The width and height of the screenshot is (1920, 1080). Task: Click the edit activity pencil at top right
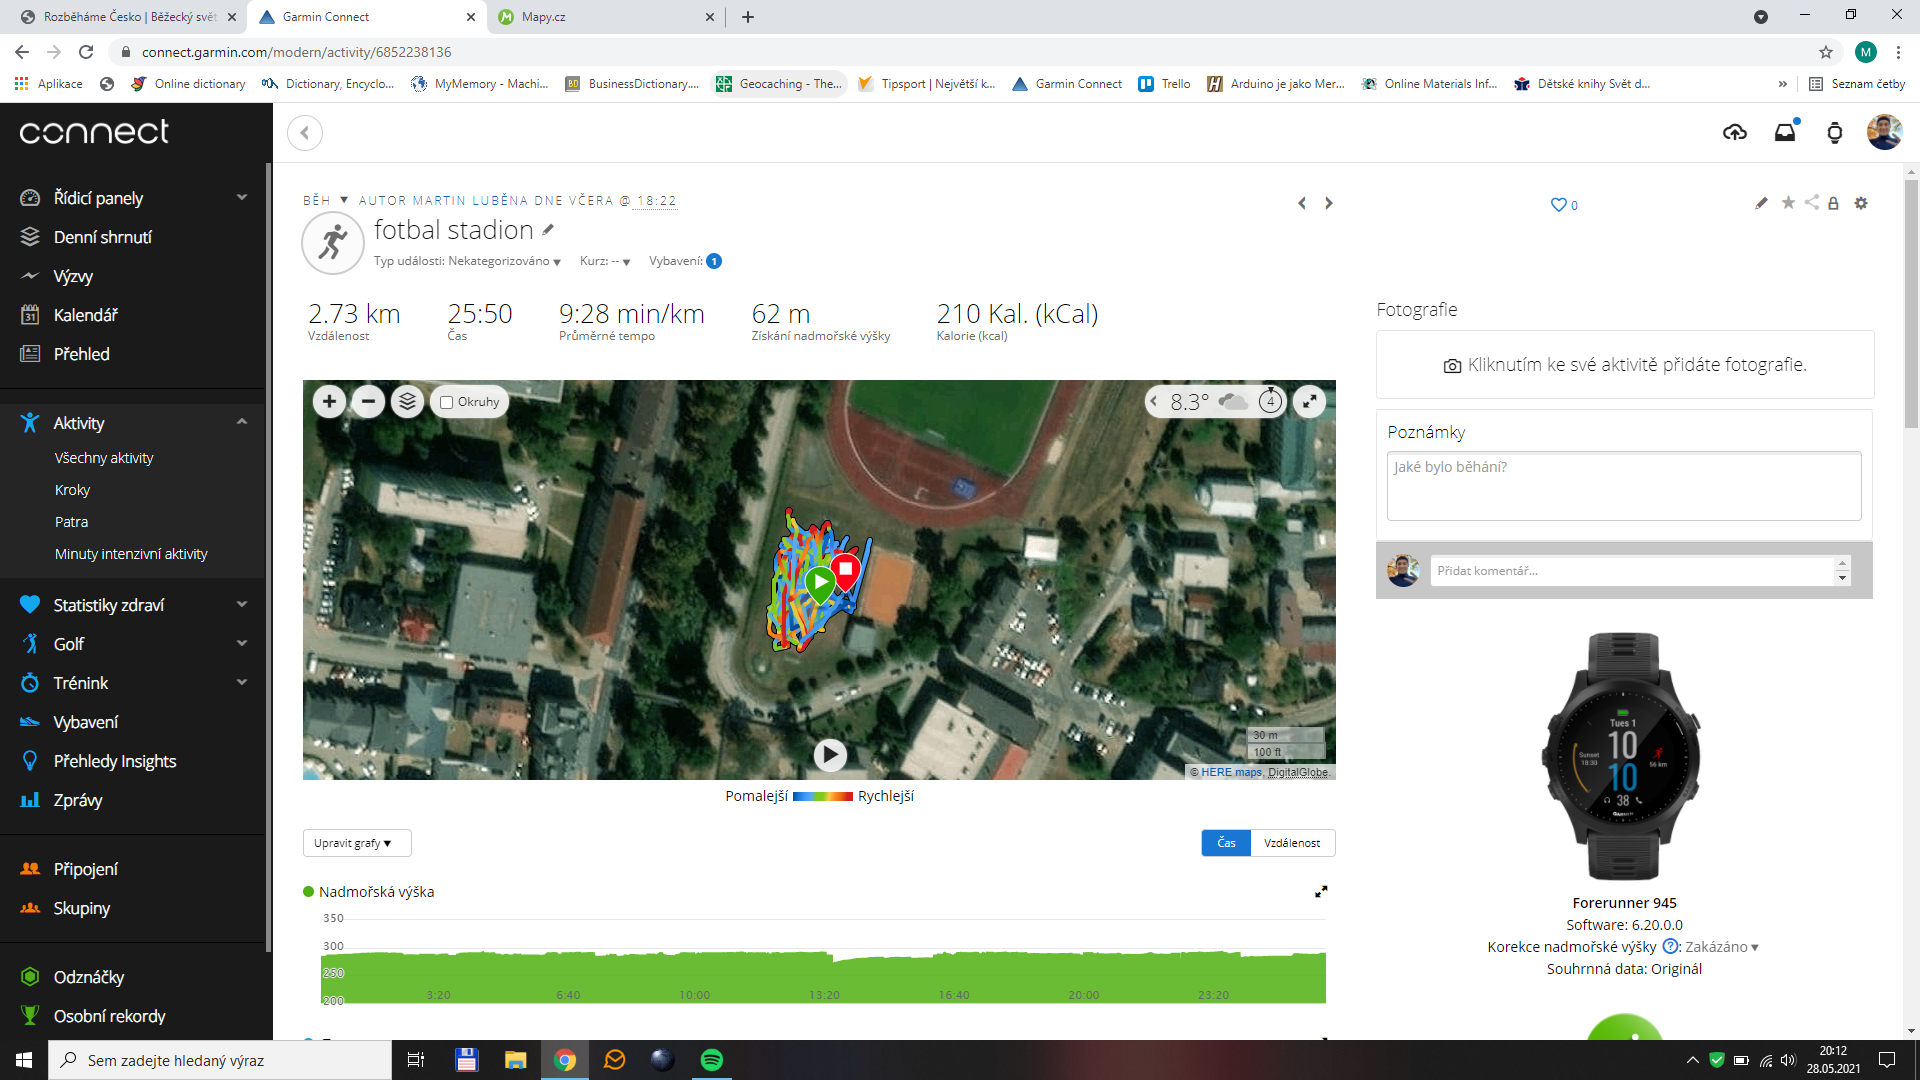click(x=1761, y=203)
